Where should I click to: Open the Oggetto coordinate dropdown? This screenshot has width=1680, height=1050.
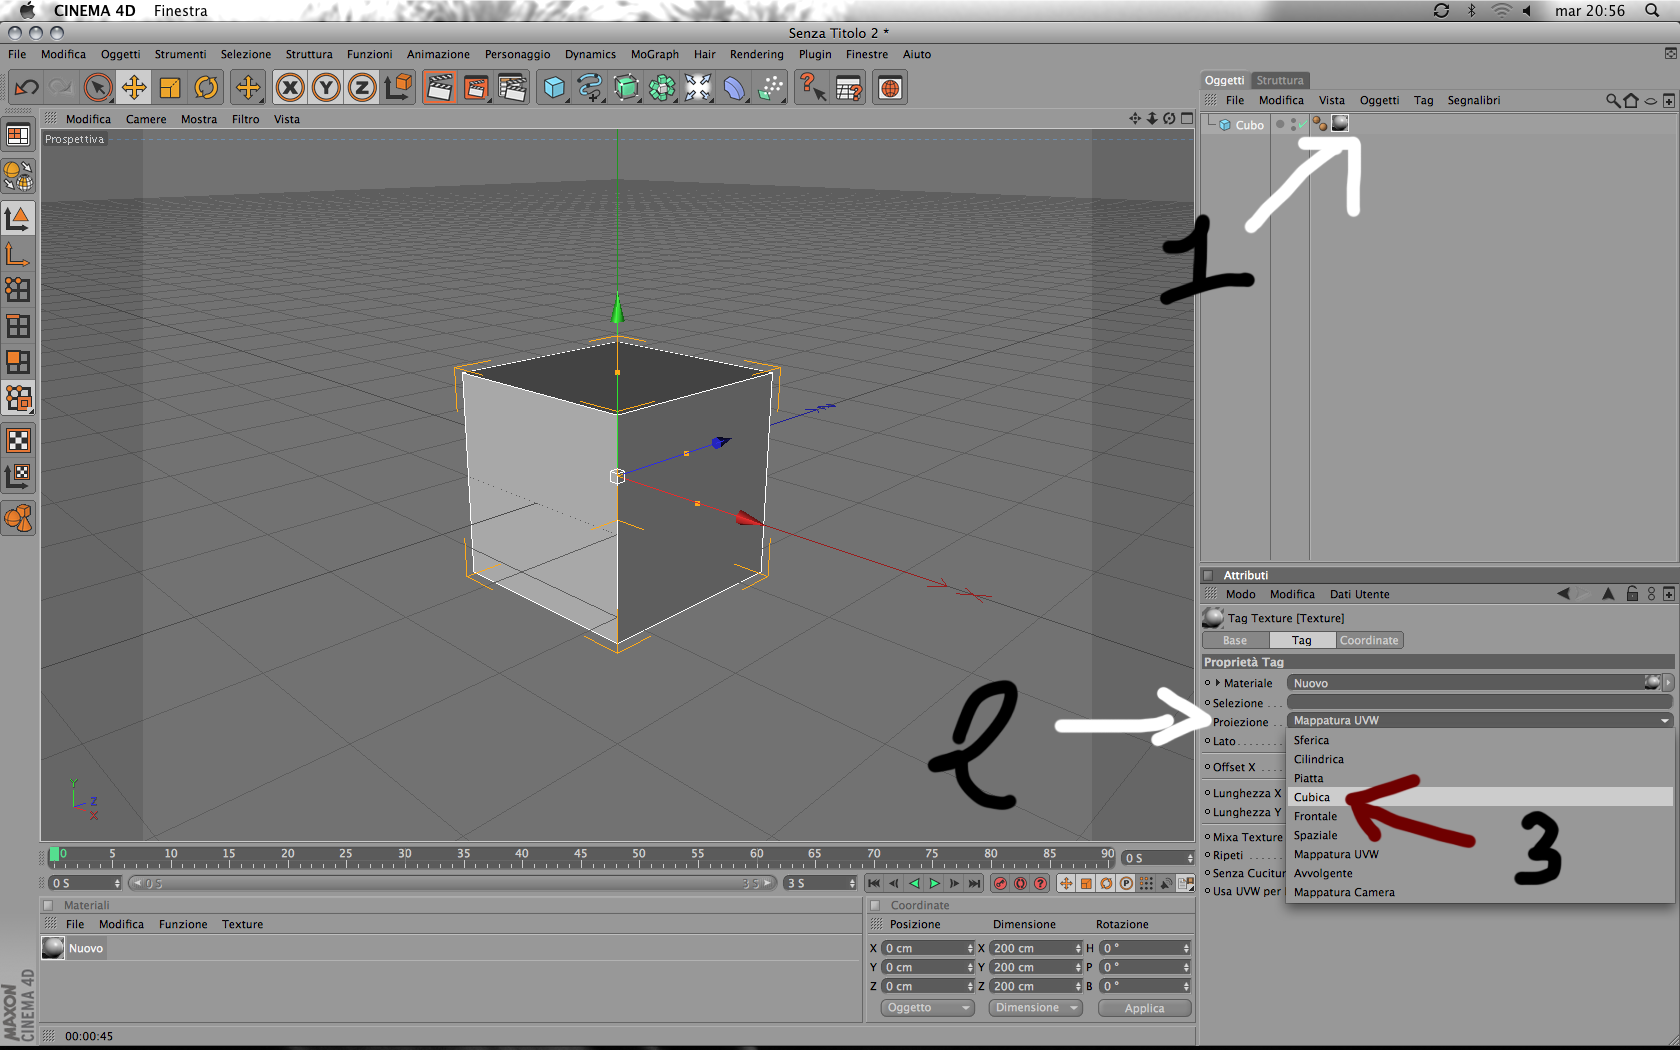(x=928, y=1008)
